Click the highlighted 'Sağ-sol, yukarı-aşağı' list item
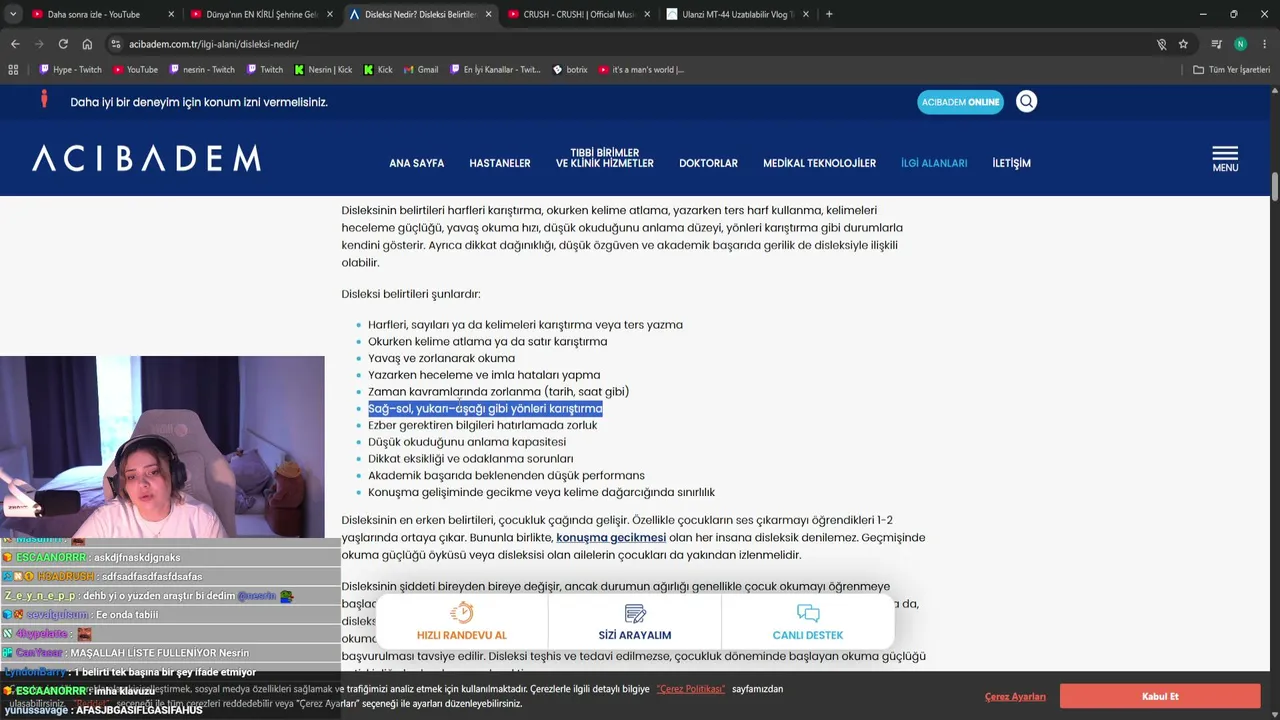1280x720 pixels. tap(485, 408)
